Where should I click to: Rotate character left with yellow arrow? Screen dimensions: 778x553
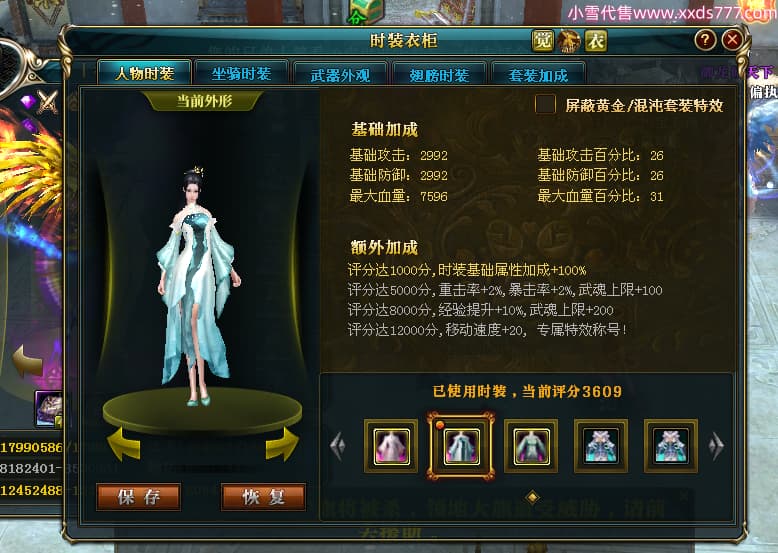pyautogui.click(x=124, y=444)
